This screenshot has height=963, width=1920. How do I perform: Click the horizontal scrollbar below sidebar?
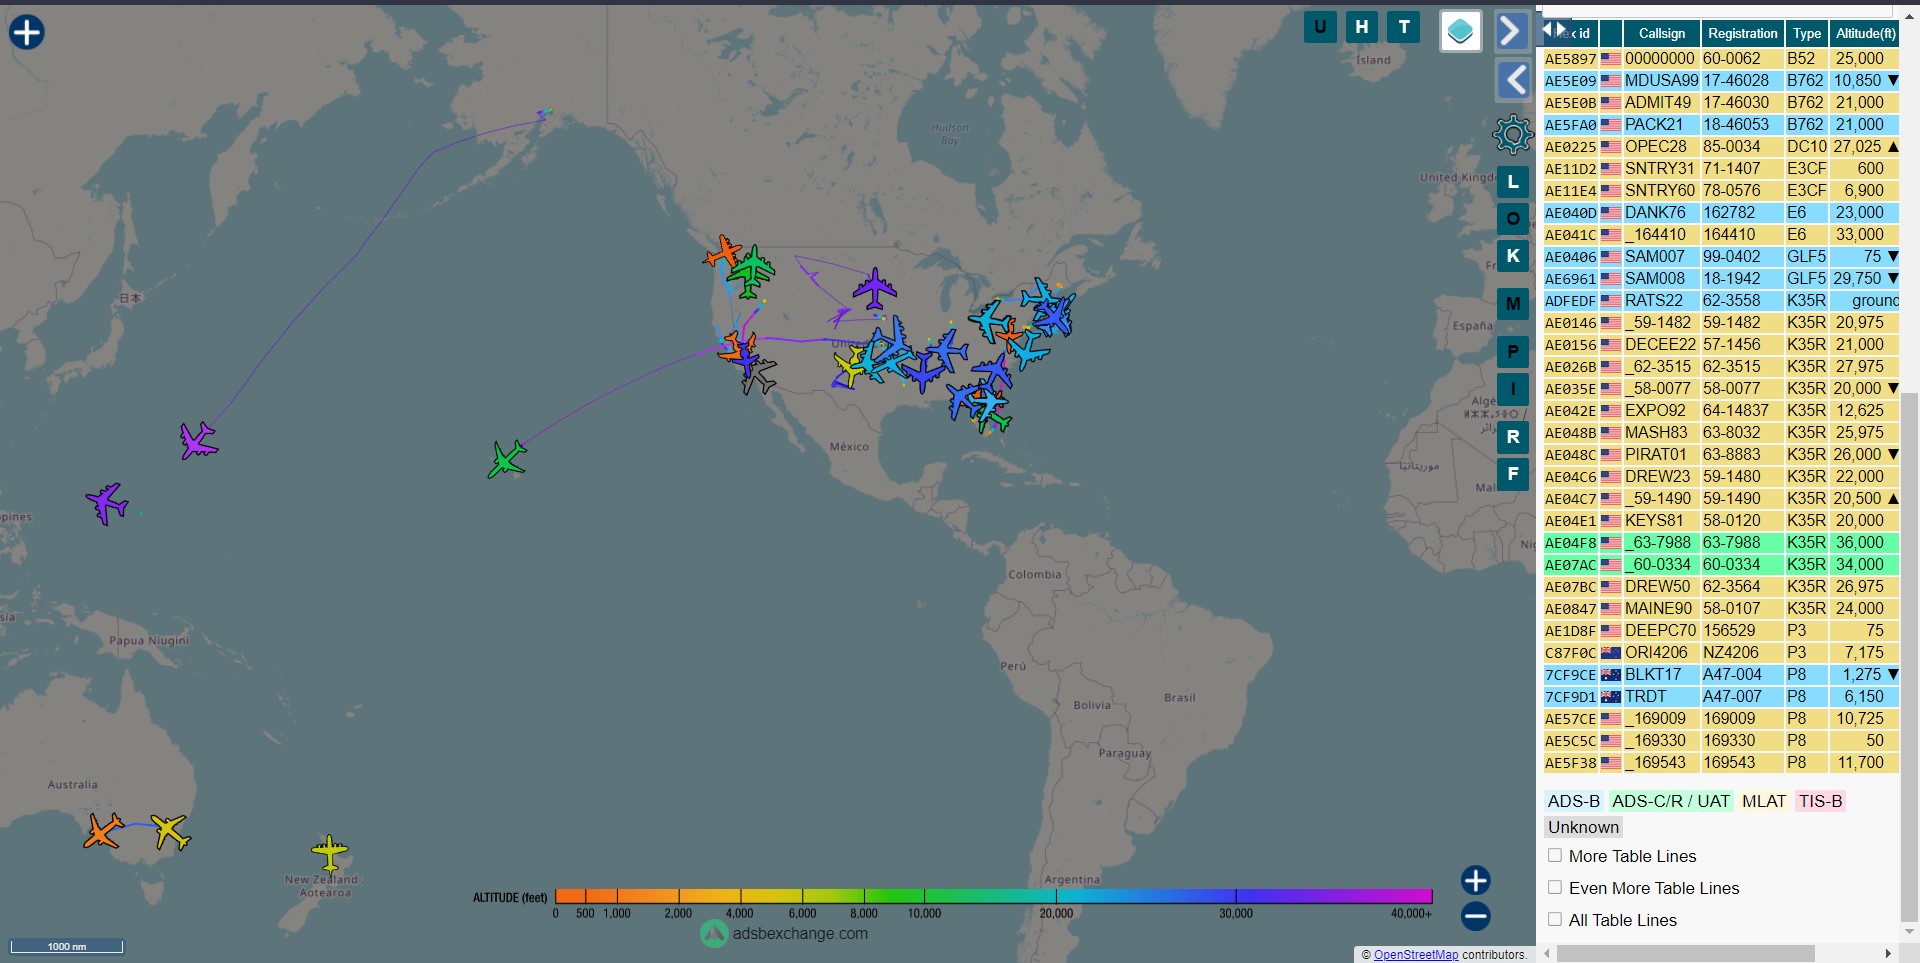point(1685,954)
